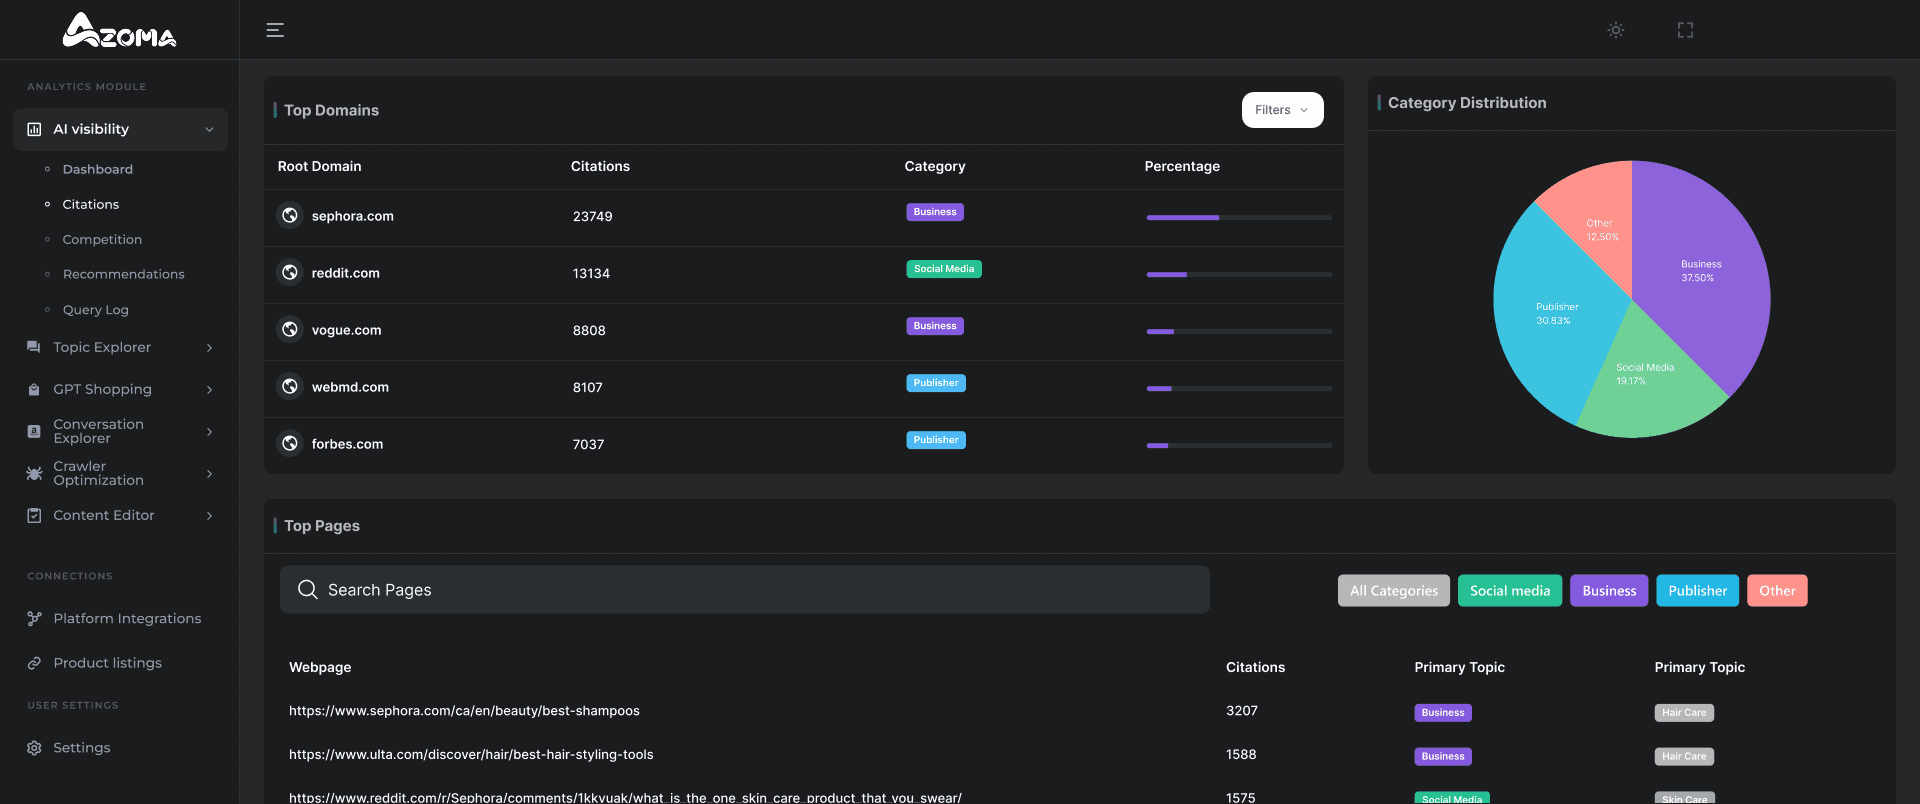This screenshot has height=804, width=1920.
Task: Click the globe icon beside reddit.com
Action: pyautogui.click(x=290, y=272)
